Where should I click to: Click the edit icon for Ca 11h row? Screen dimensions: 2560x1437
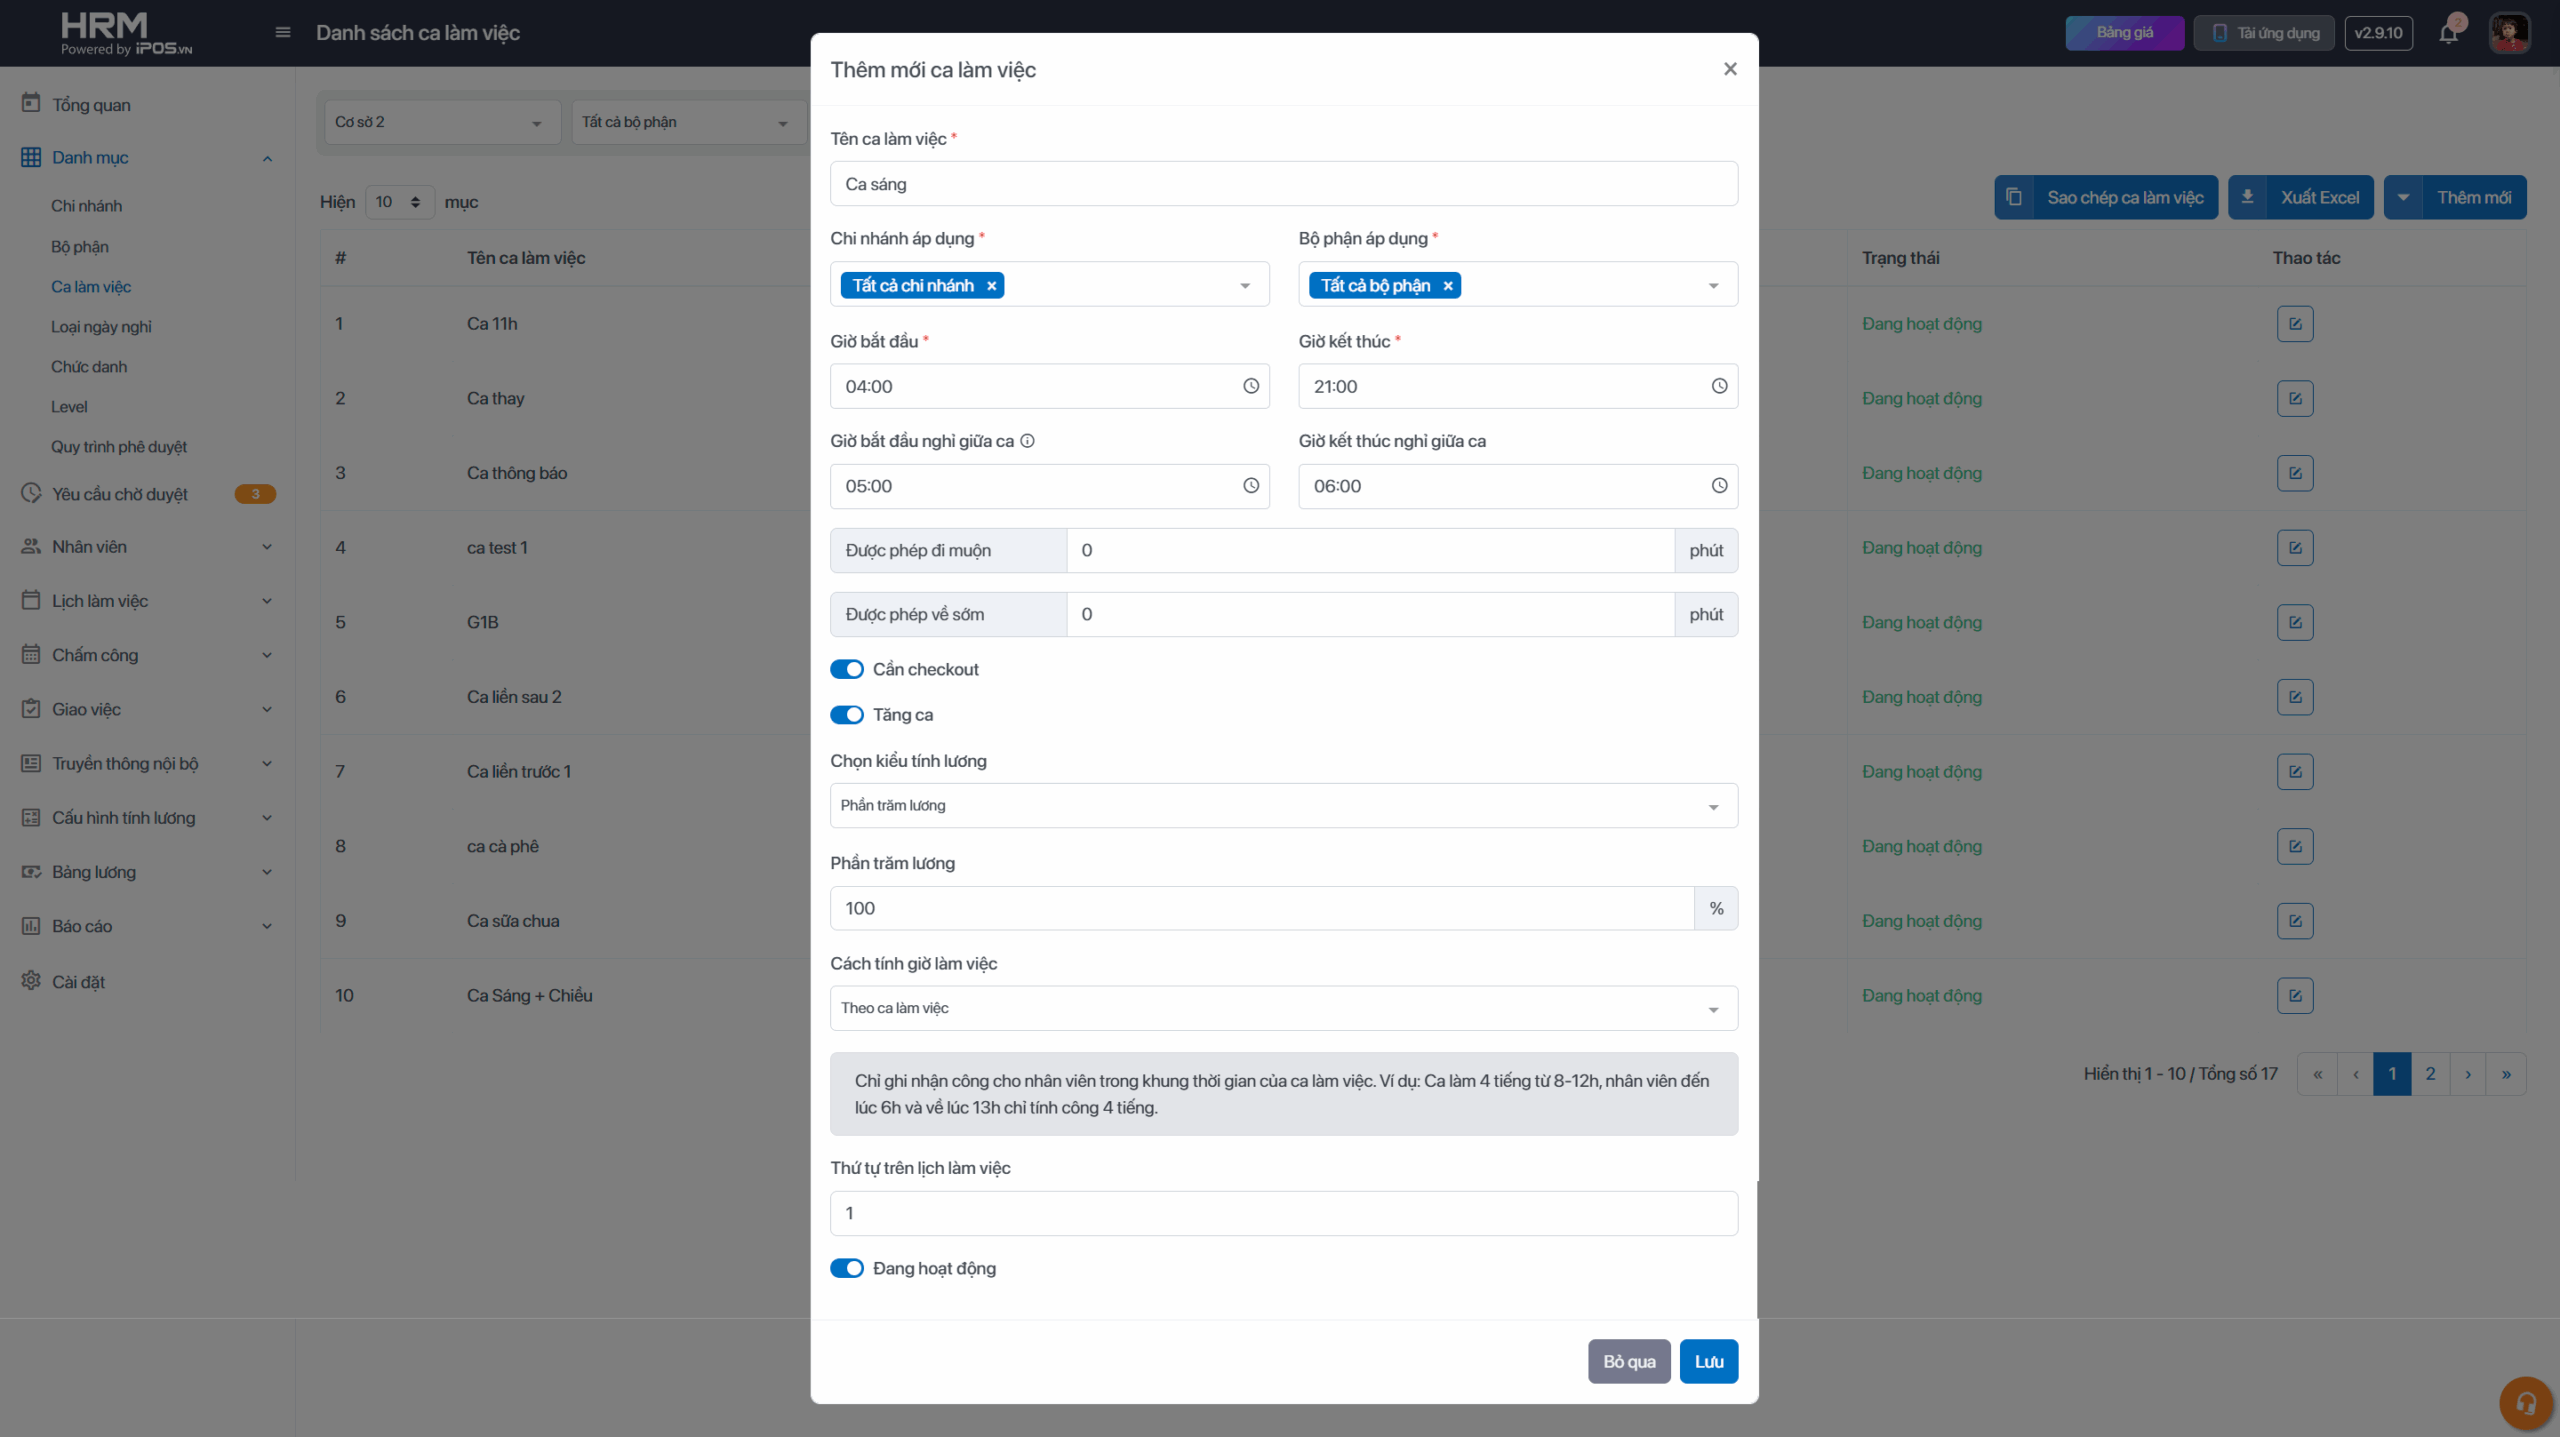[2295, 324]
